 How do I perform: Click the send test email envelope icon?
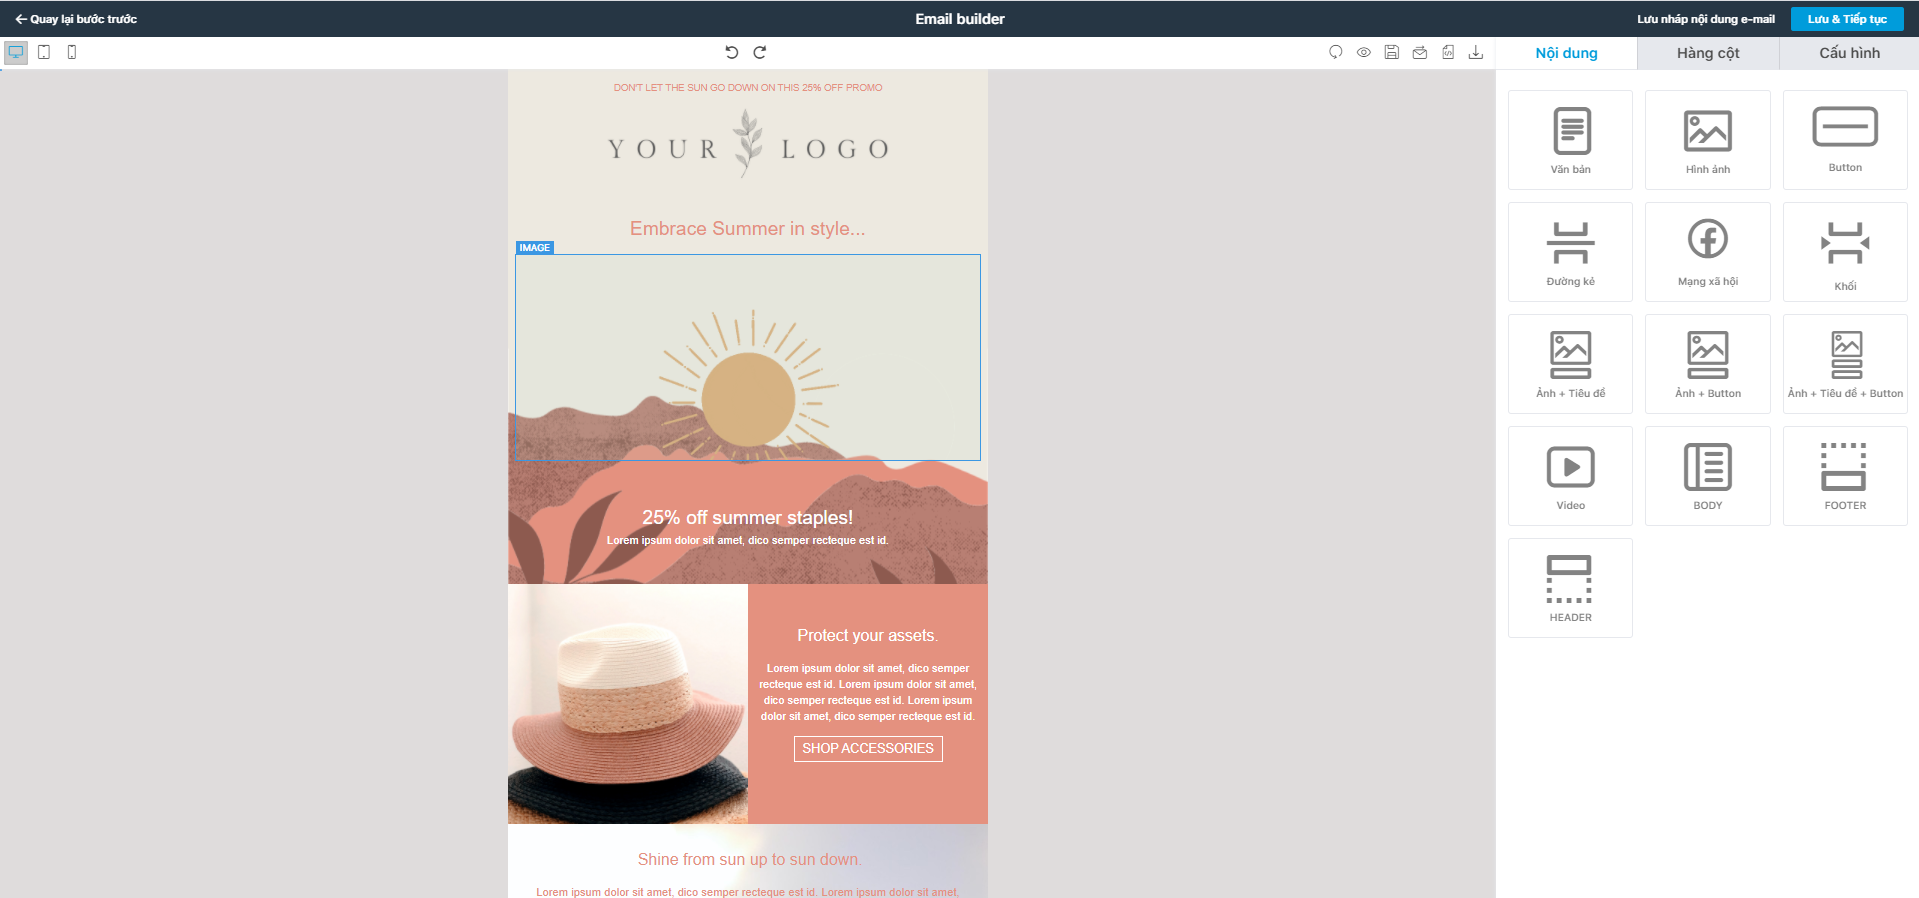coord(1420,52)
